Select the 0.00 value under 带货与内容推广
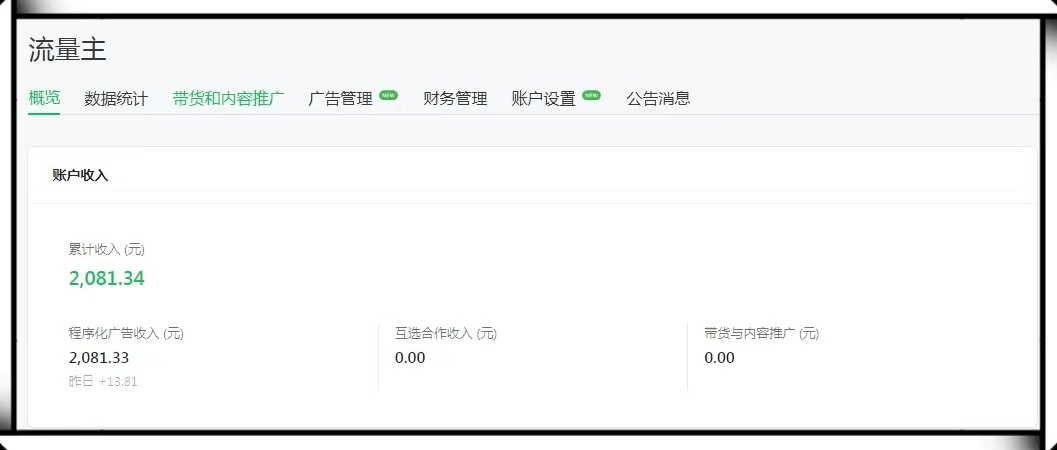 tap(719, 357)
